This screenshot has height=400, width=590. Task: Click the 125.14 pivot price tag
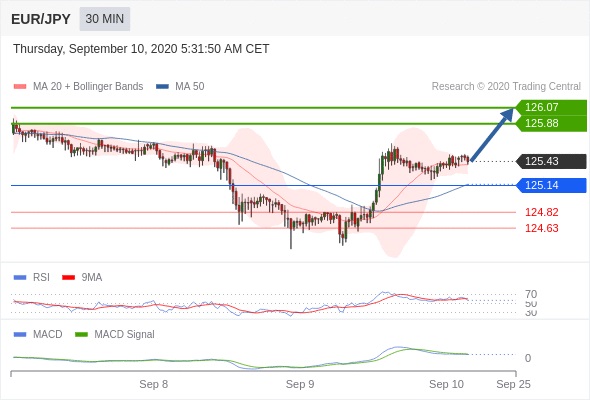551,185
